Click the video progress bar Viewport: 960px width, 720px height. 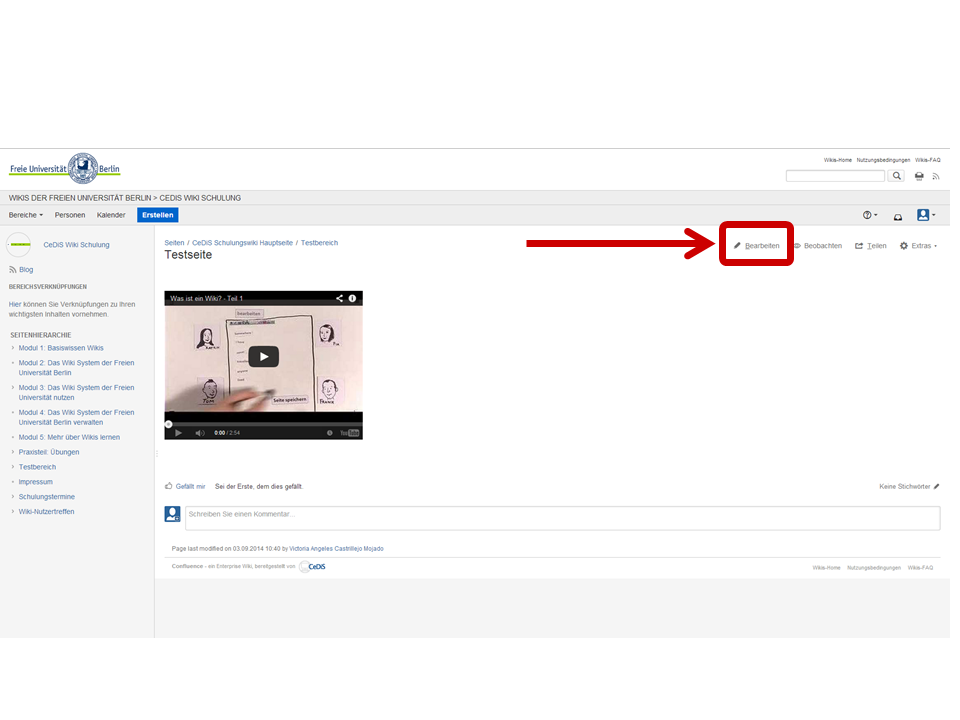point(263,424)
